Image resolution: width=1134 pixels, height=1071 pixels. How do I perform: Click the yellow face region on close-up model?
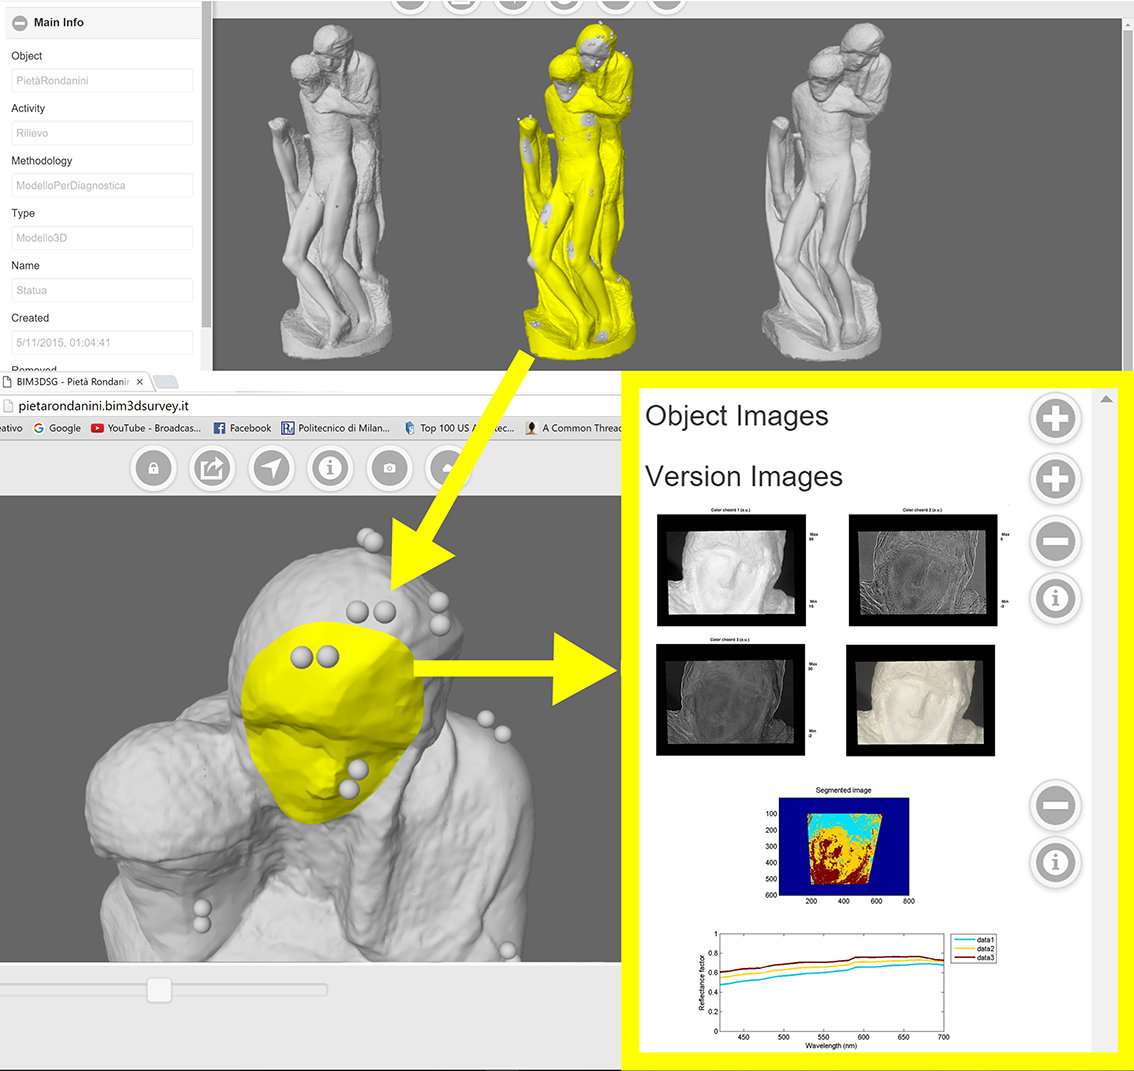click(331, 723)
